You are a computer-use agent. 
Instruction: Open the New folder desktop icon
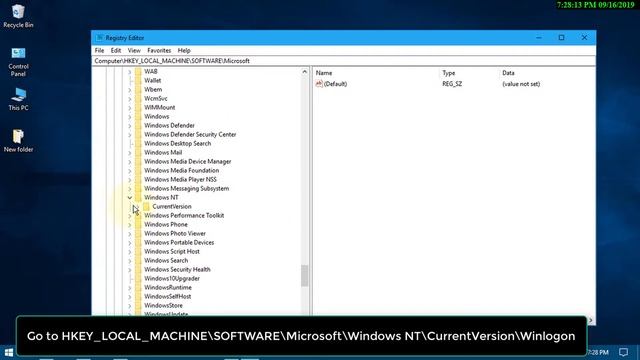[x=18, y=140]
